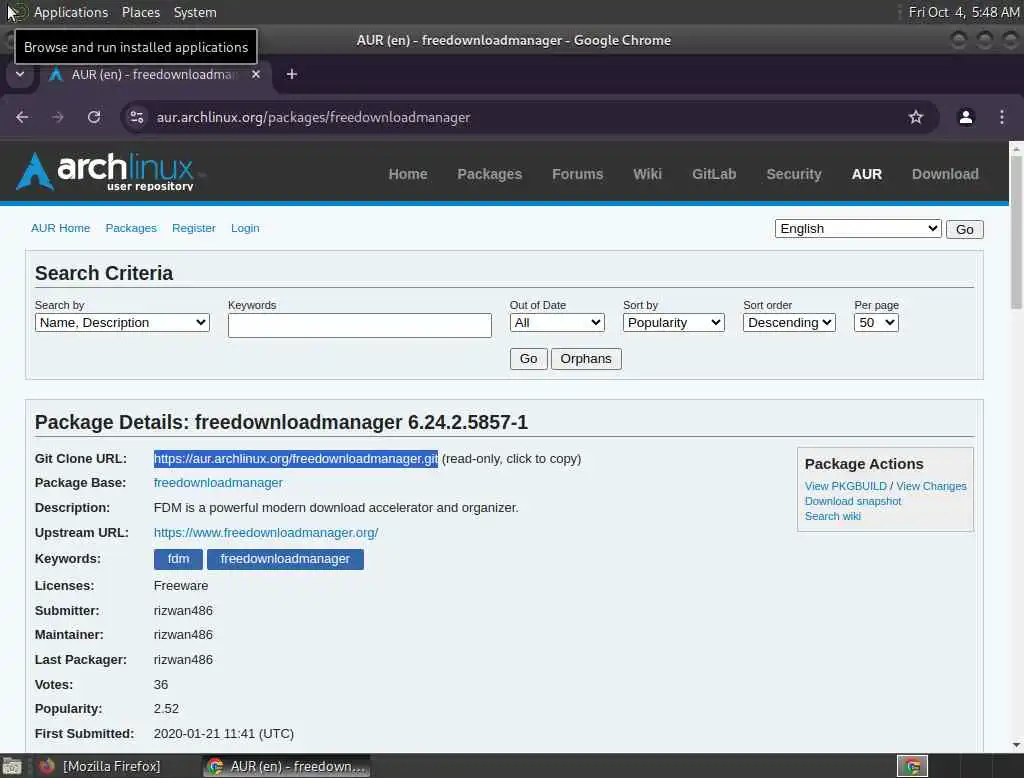
Task: Click the Votes value 36
Action: pos(161,685)
